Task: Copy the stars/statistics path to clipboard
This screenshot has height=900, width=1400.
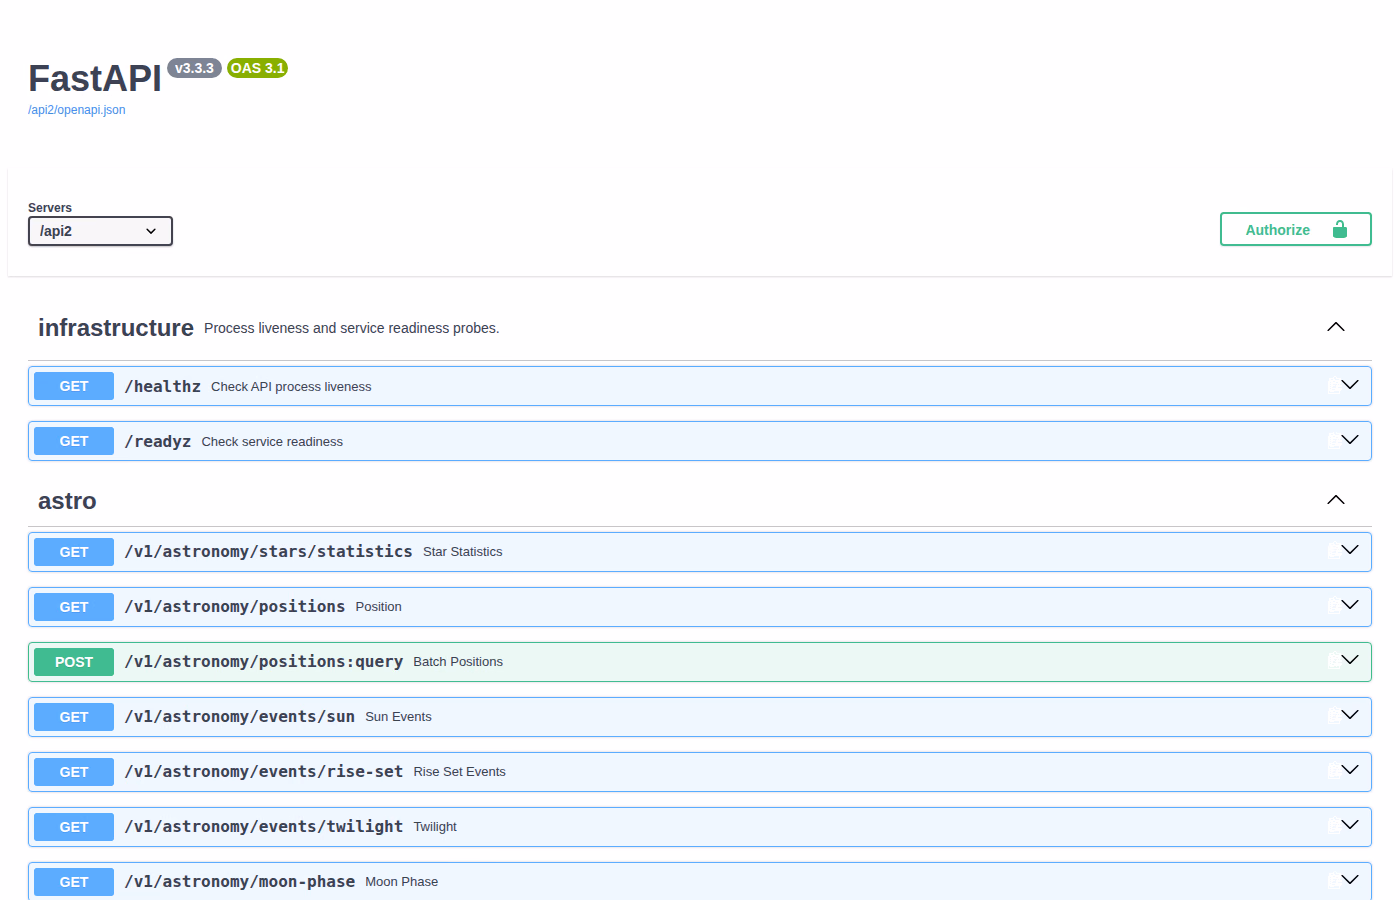Action: click(x=1334, y=552)
